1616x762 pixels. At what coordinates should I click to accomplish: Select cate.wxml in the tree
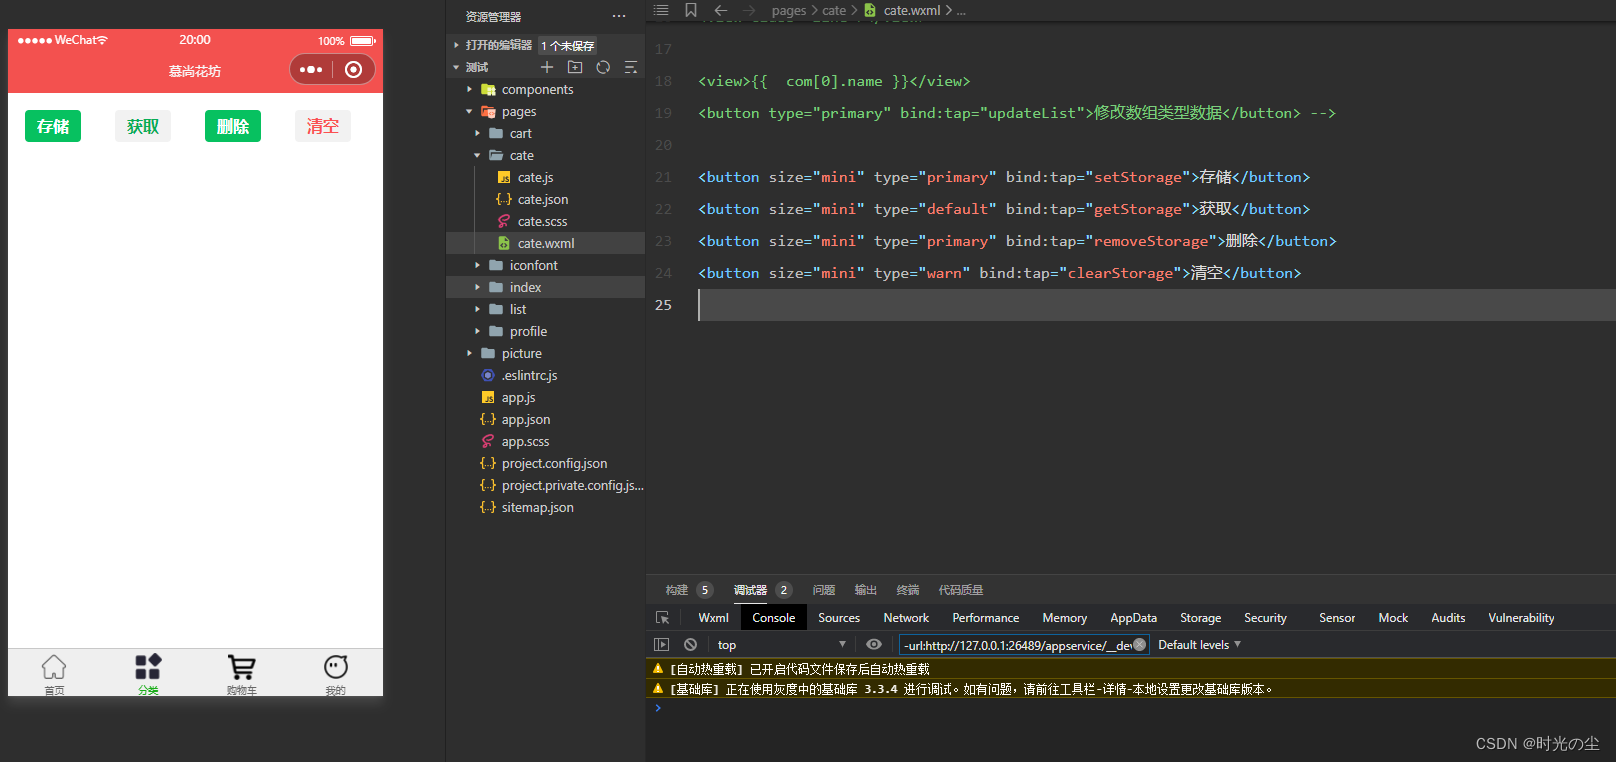coord(545,243)
